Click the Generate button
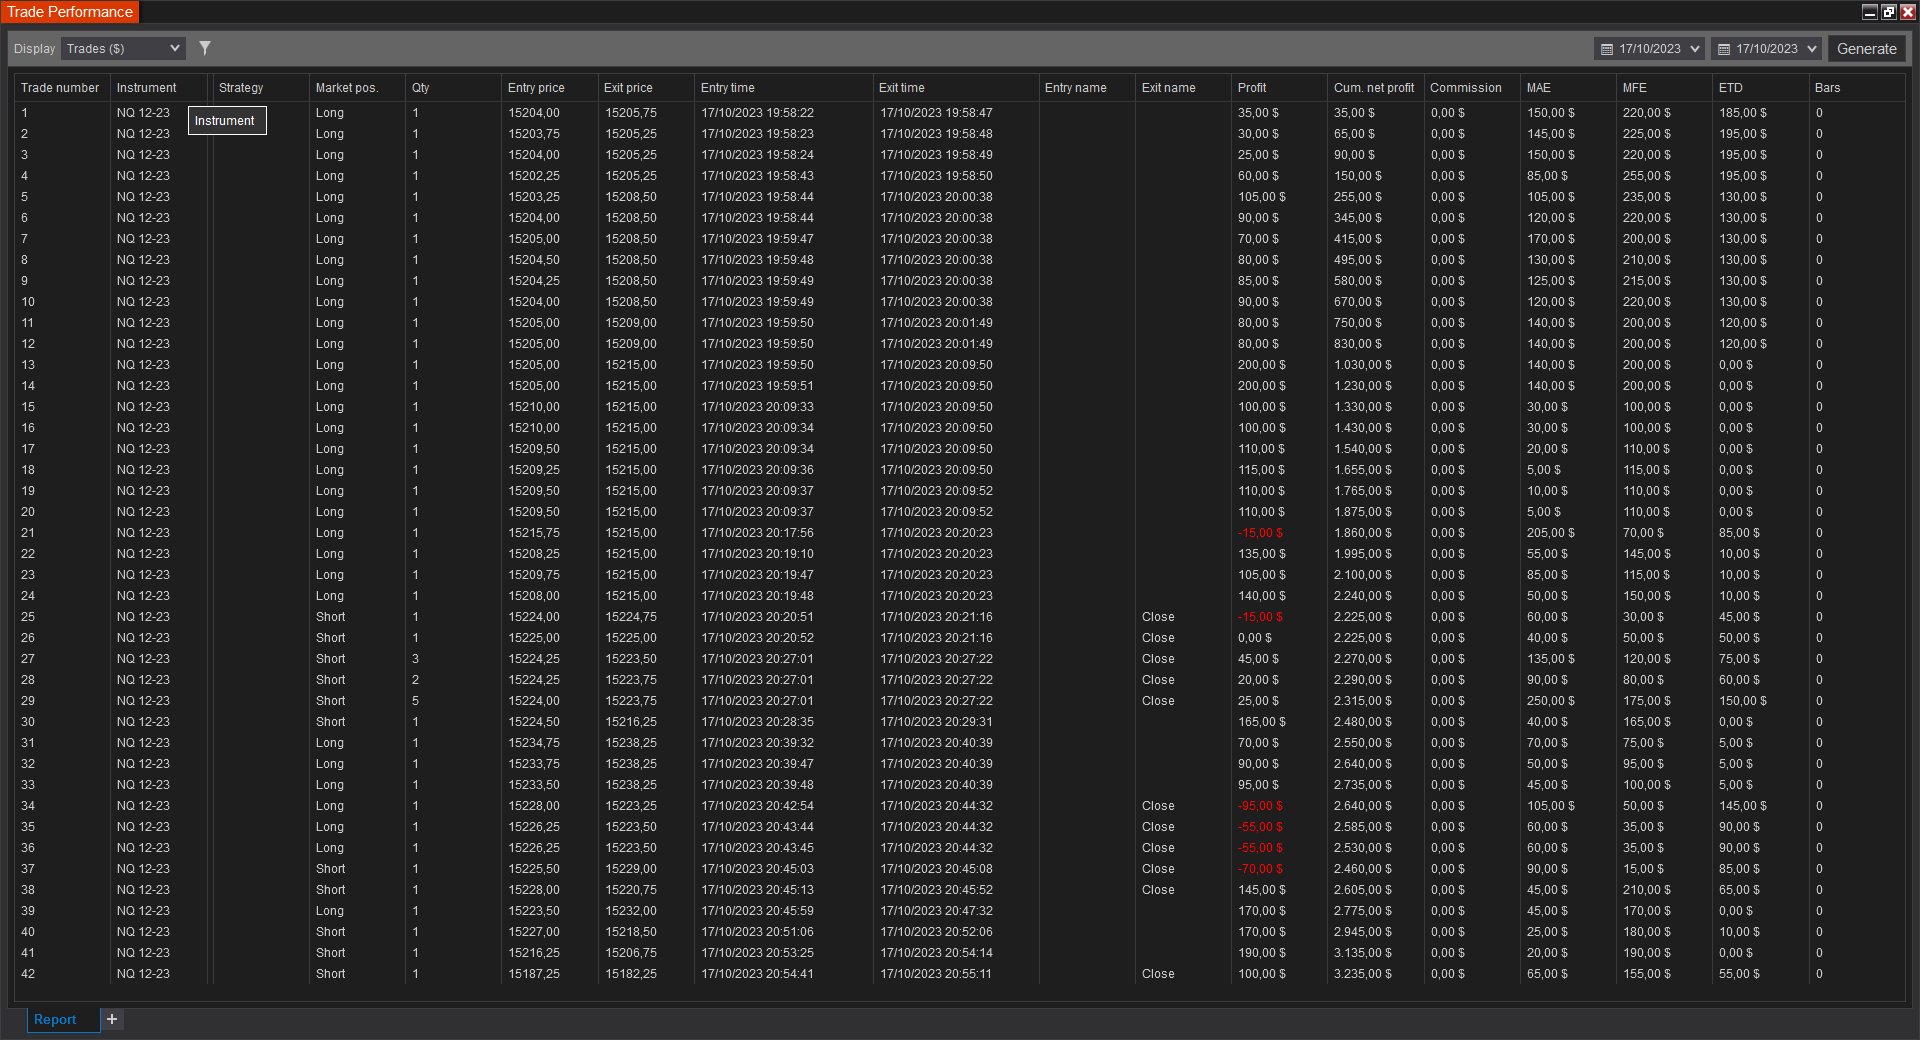This screenshot has width=1920, height=1040. pos(1866,48)
